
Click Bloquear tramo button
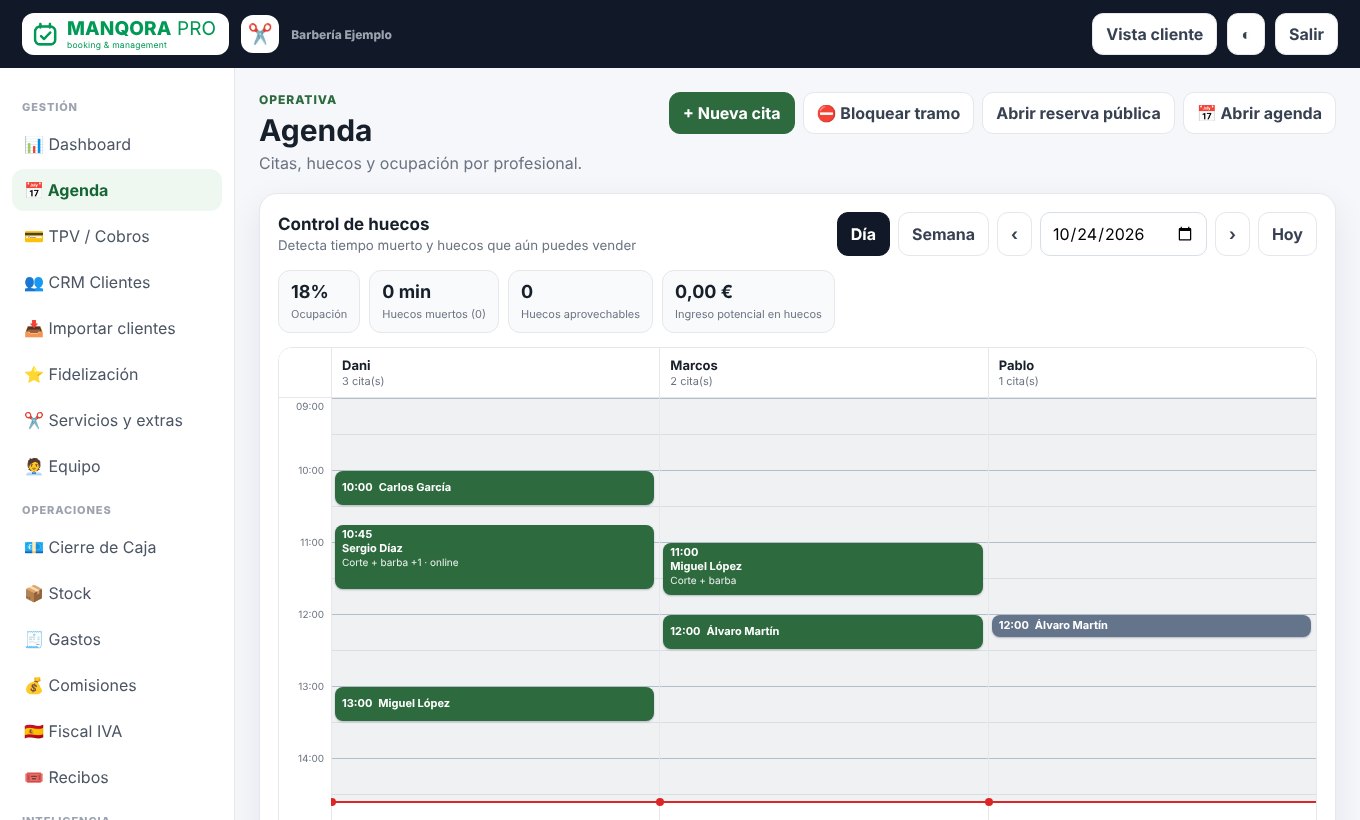[888, 113]
